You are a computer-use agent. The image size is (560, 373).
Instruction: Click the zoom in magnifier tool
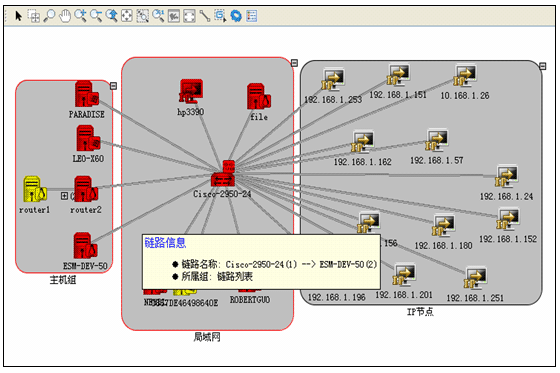pos(80,16)
